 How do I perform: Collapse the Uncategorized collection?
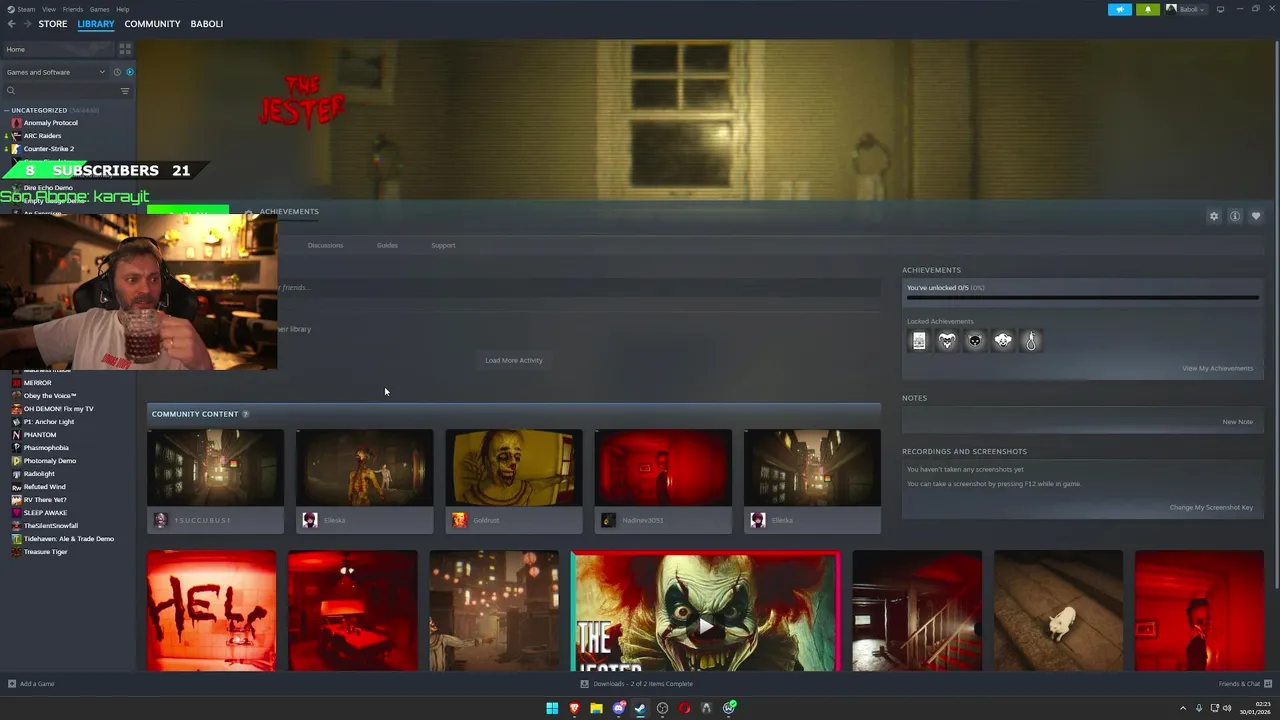(x=6, y=110)
